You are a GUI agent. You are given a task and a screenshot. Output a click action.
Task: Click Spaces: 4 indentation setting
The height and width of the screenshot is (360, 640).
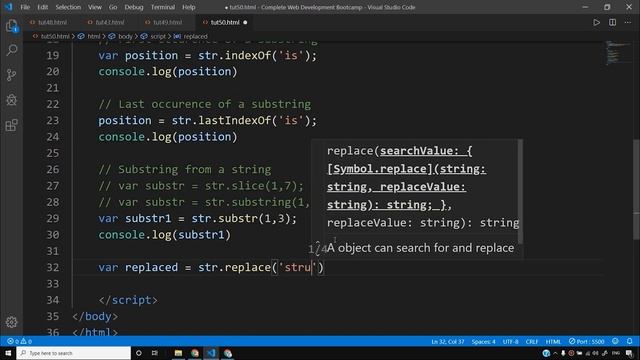click(483, 341)
